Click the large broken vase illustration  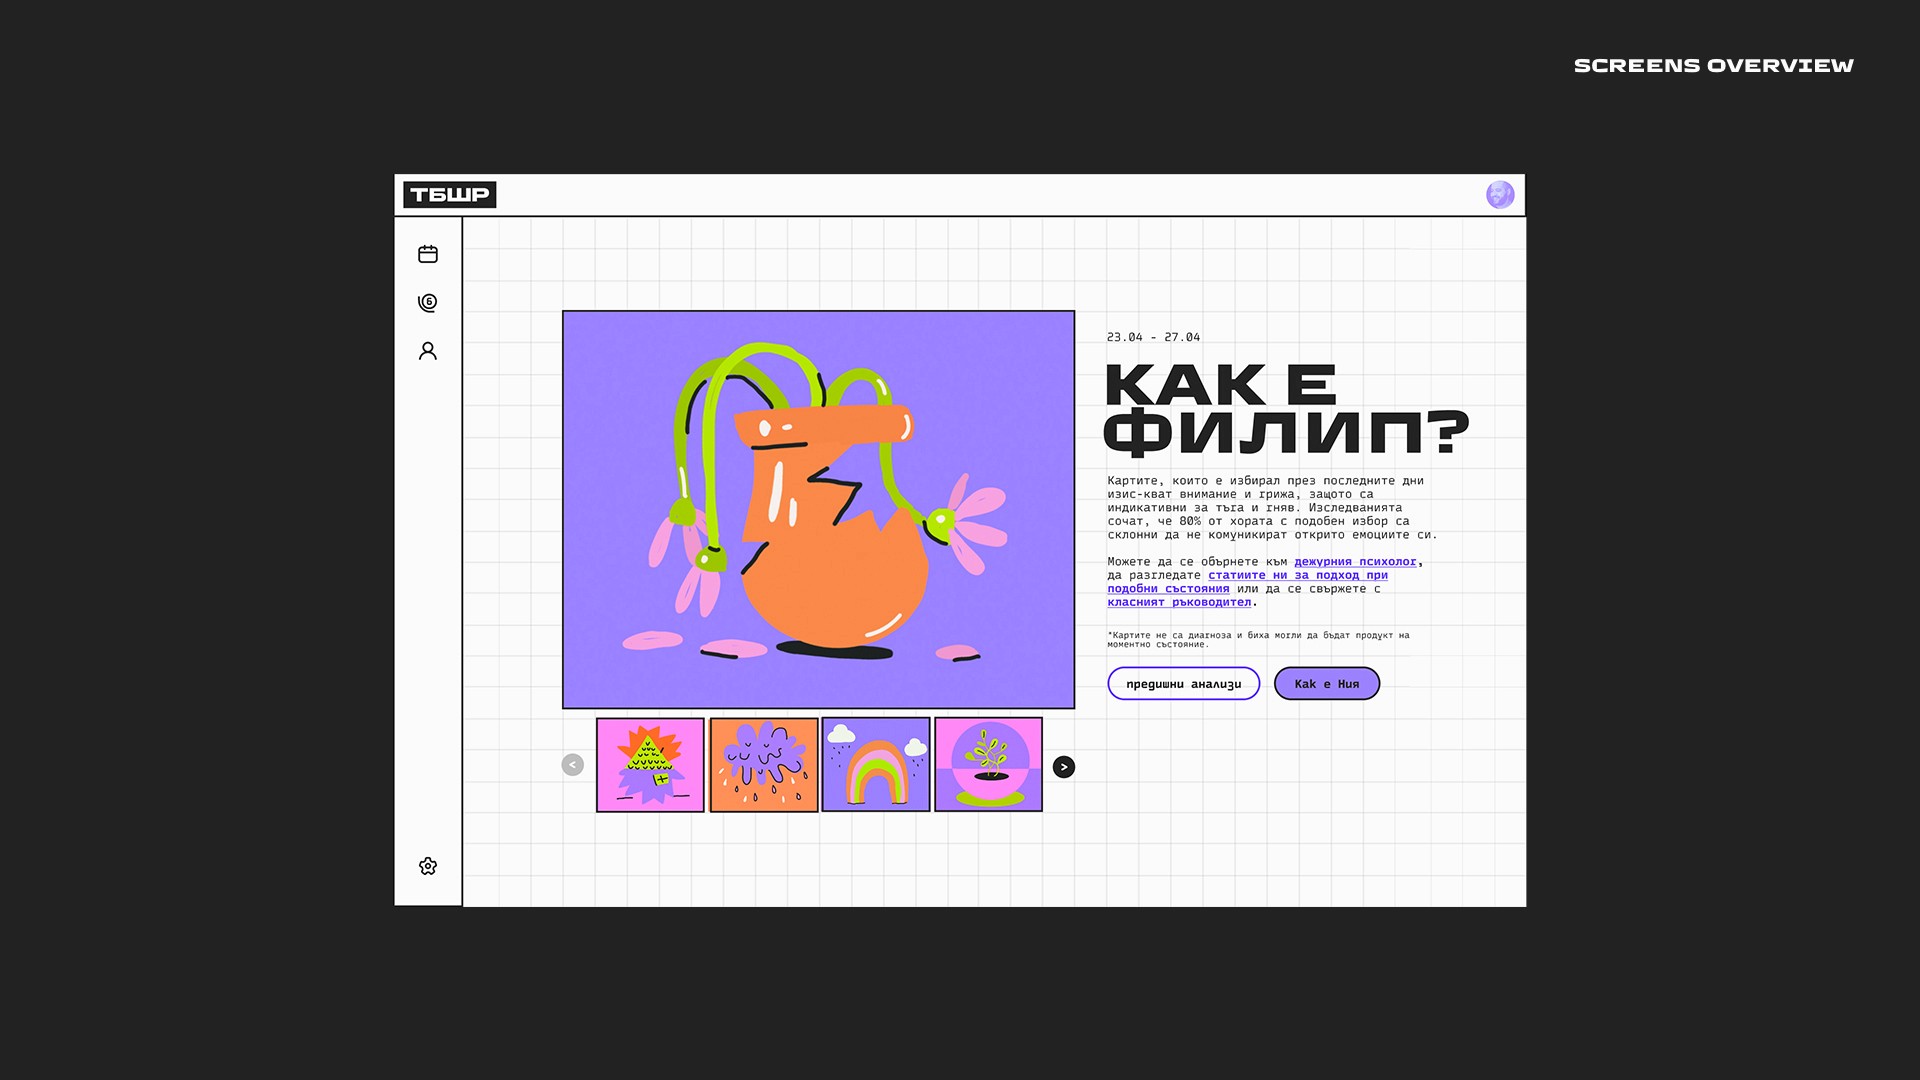818,510
